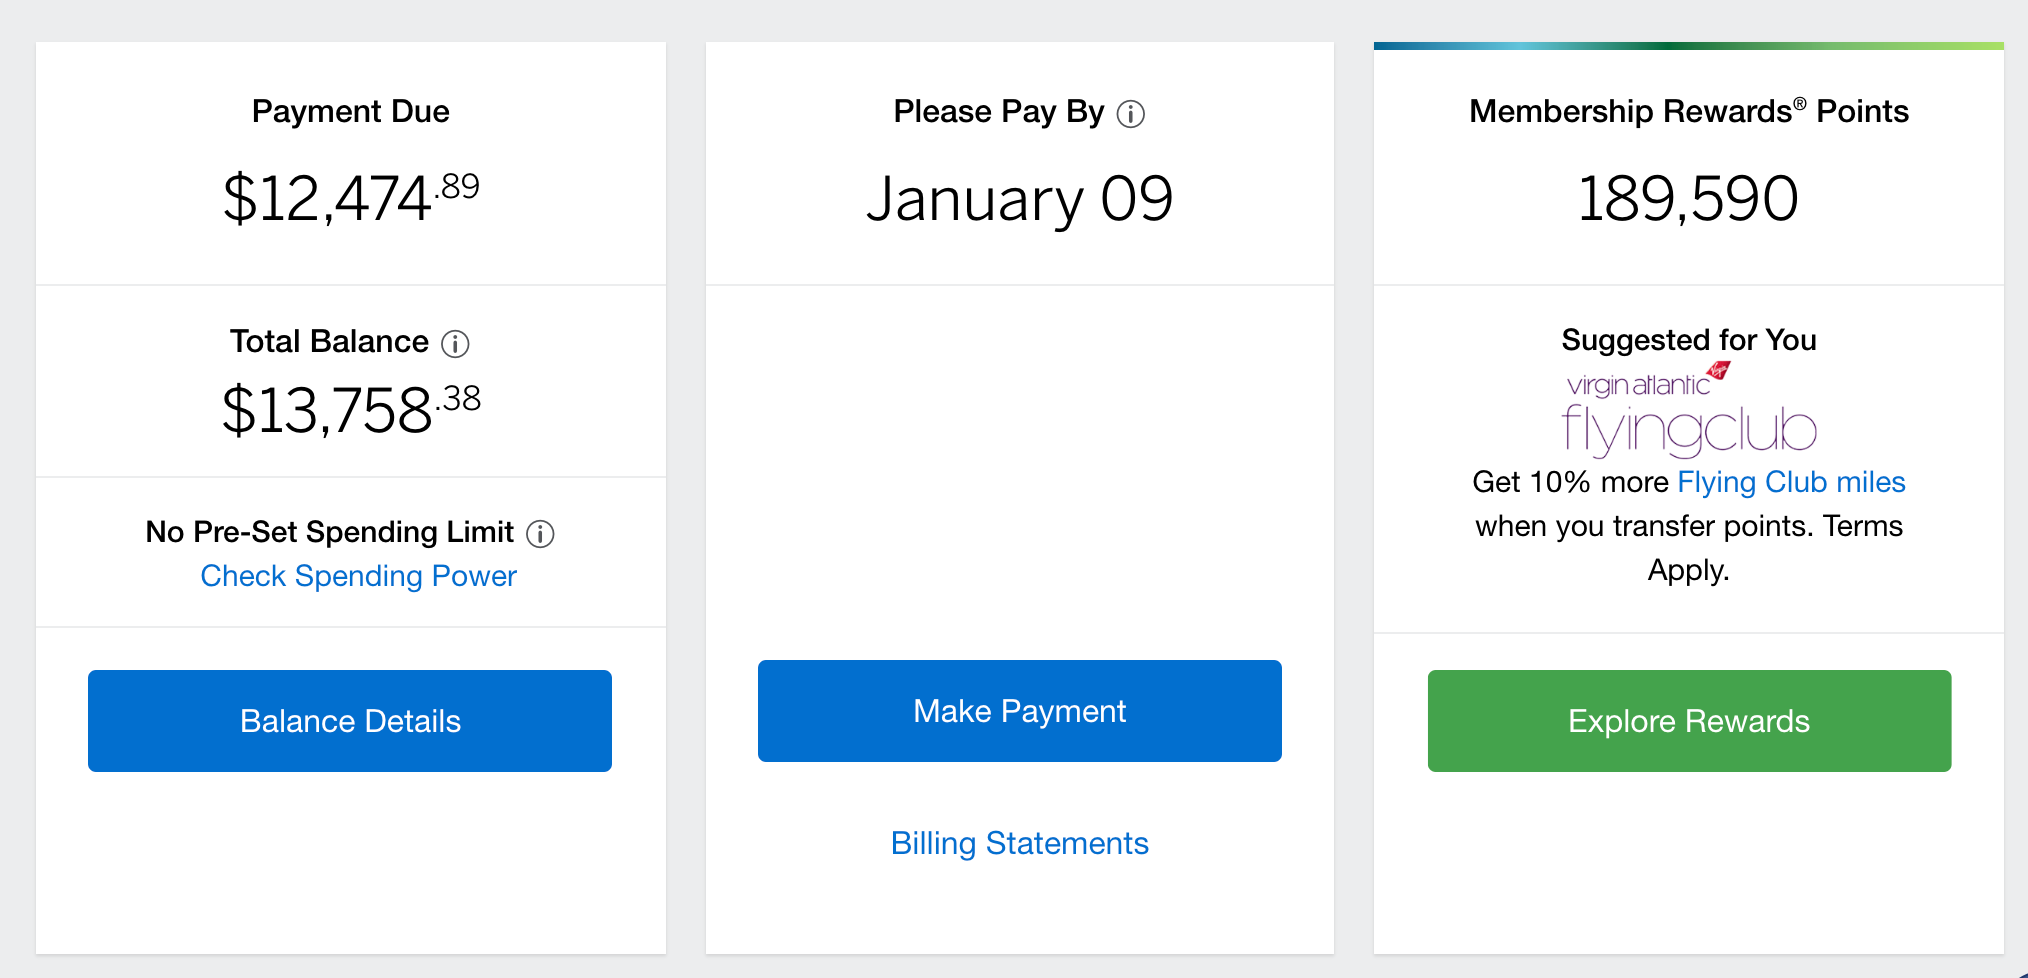Click the Payment Due heading
The height and width of the screenshot is (978, 2028).
tap(350, 111)
